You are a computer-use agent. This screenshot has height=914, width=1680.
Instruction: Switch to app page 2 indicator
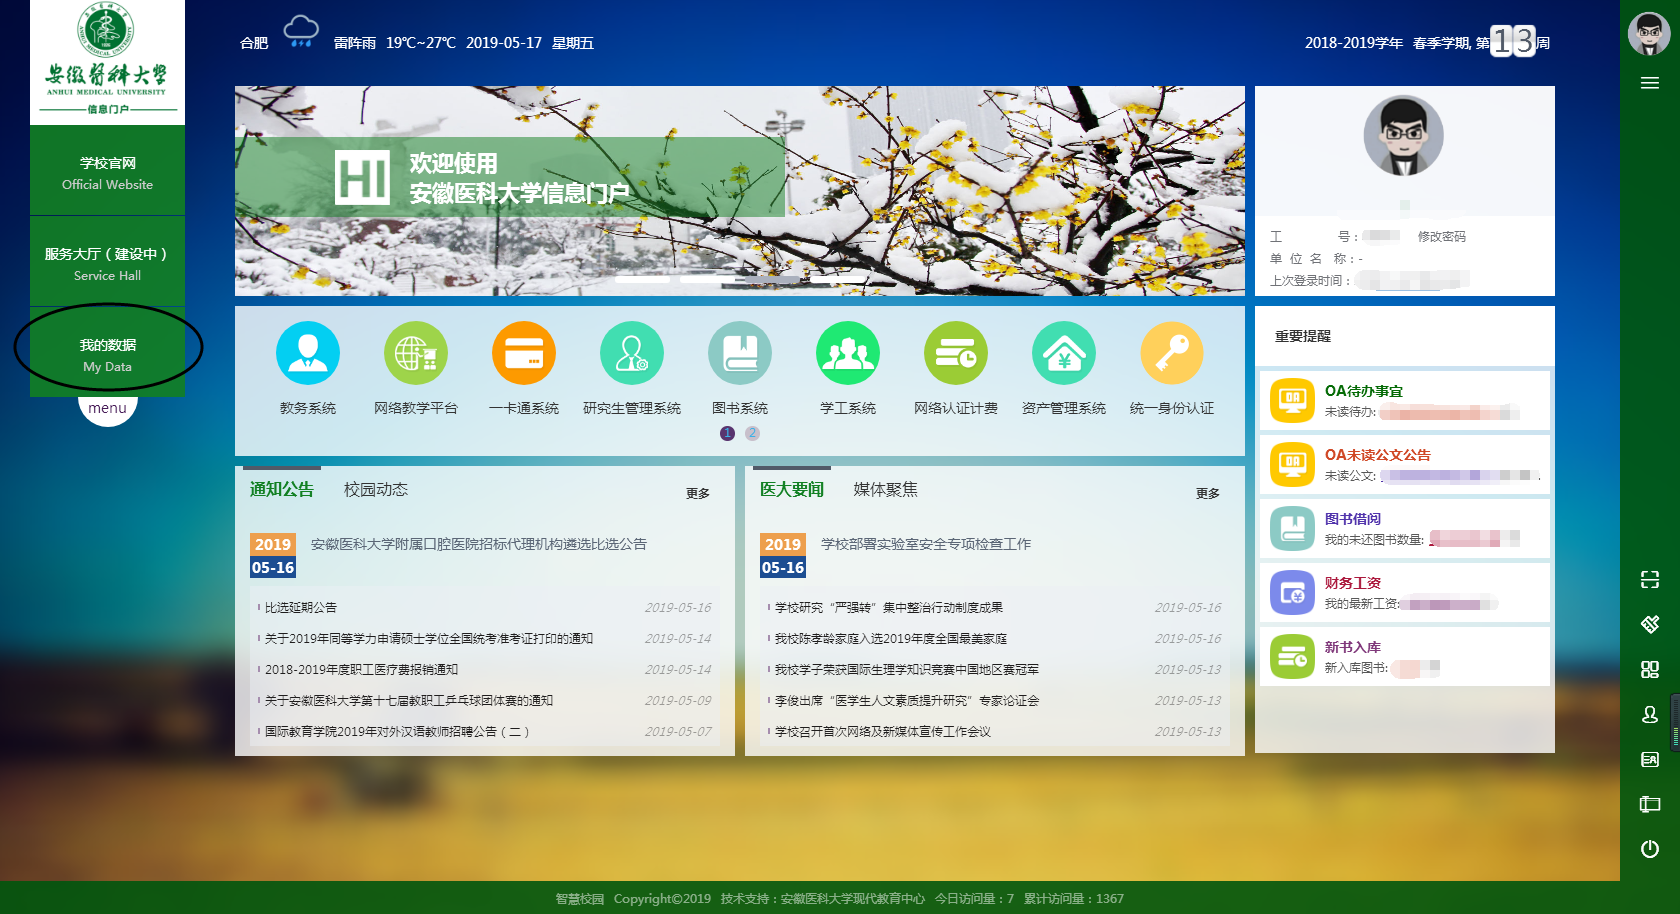coord(753,433)
